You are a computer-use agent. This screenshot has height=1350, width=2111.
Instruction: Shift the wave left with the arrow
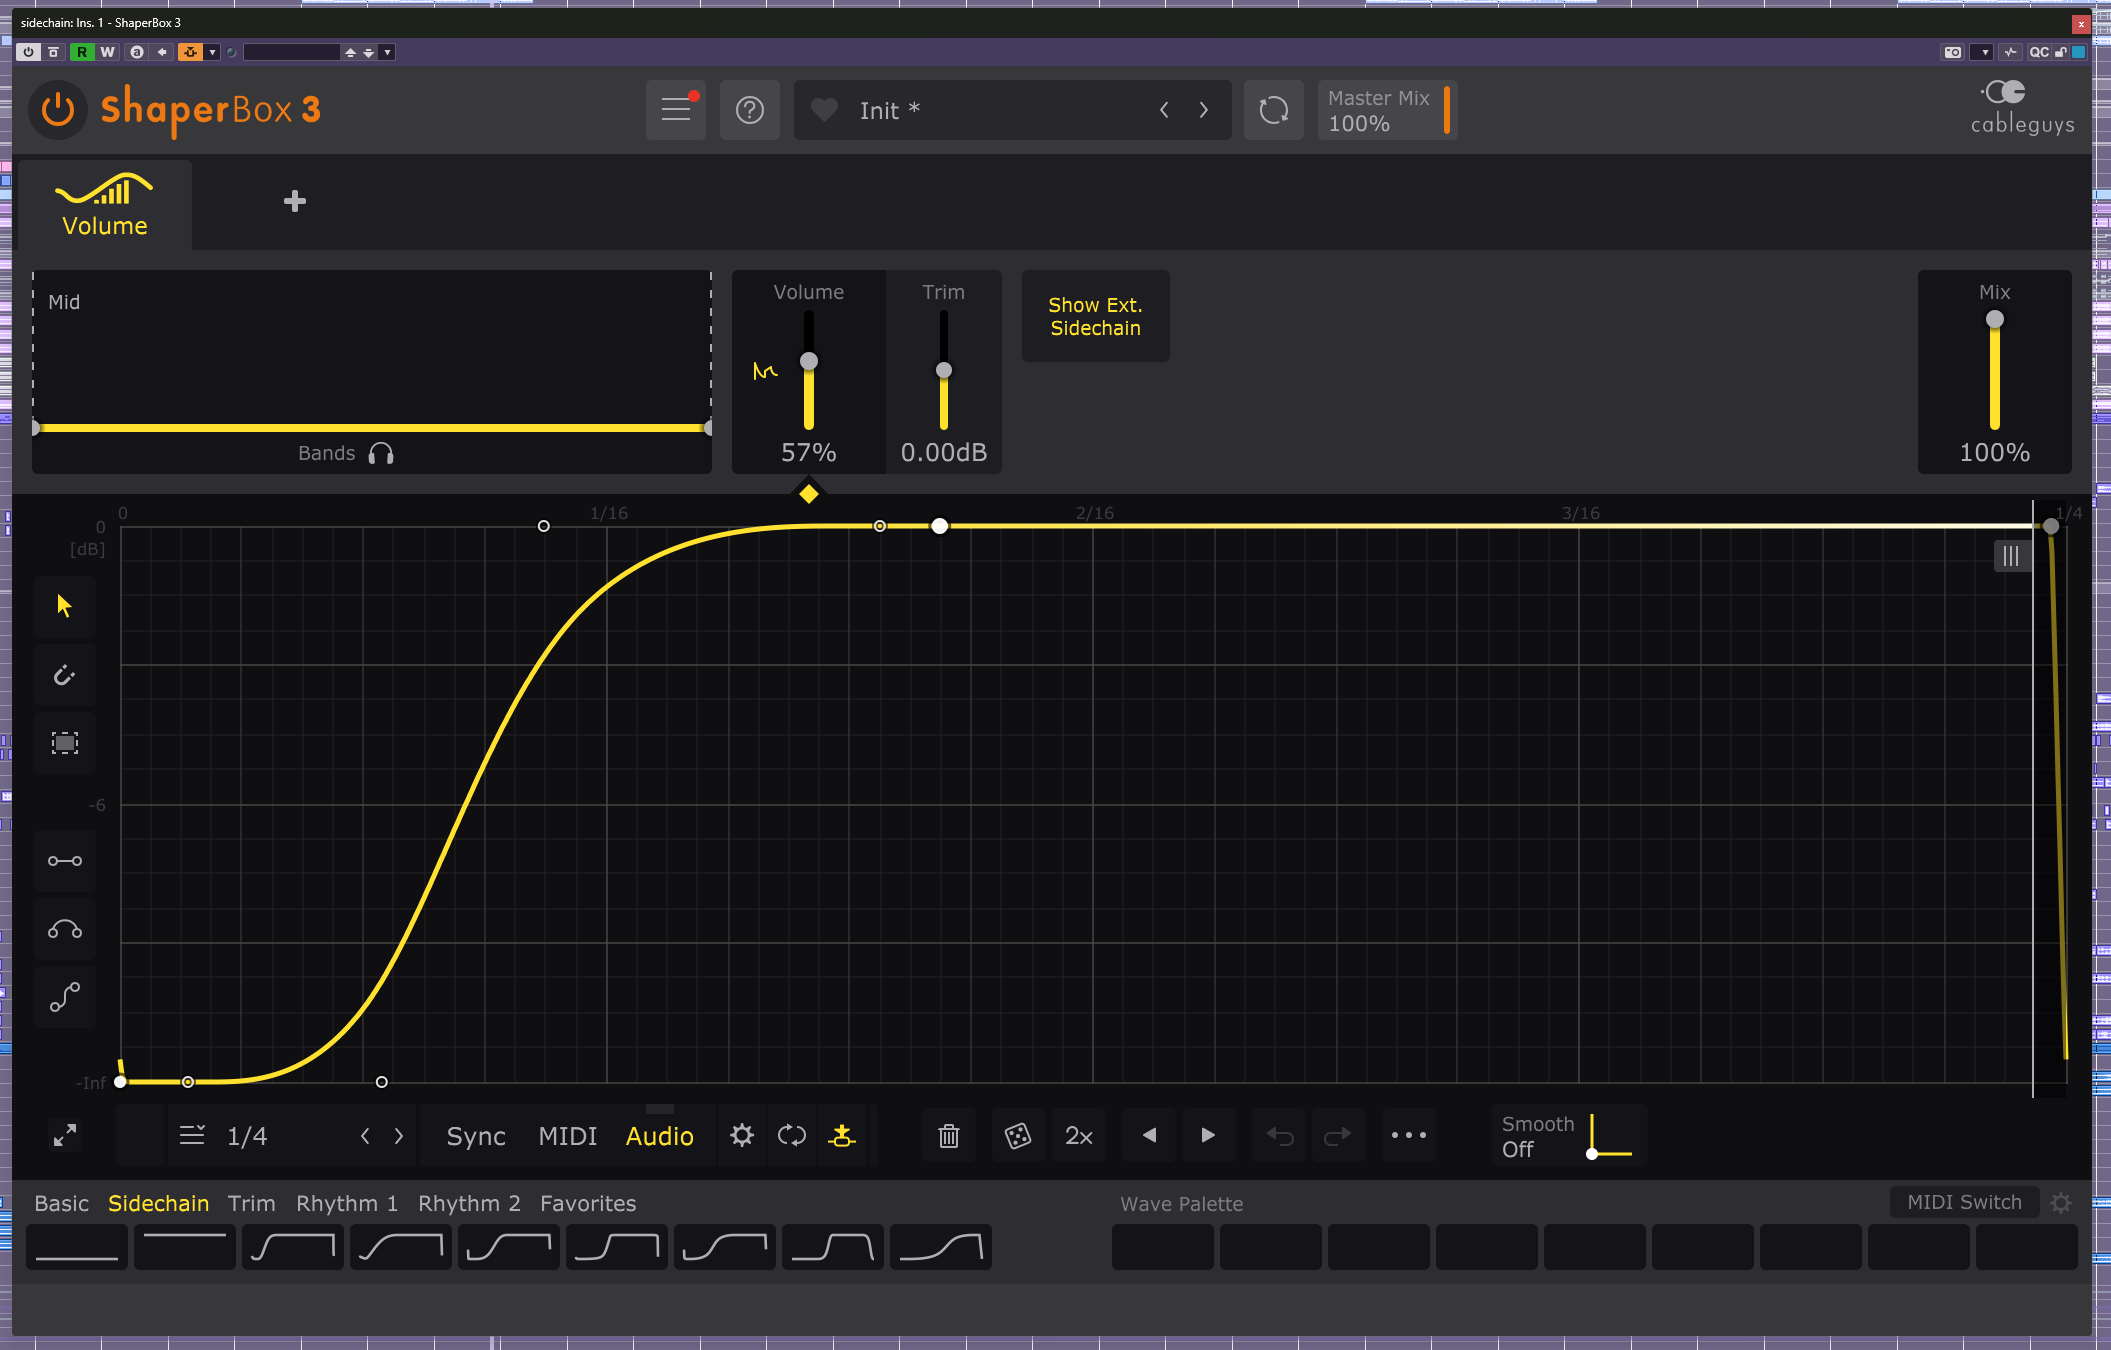point(1150,1135)
